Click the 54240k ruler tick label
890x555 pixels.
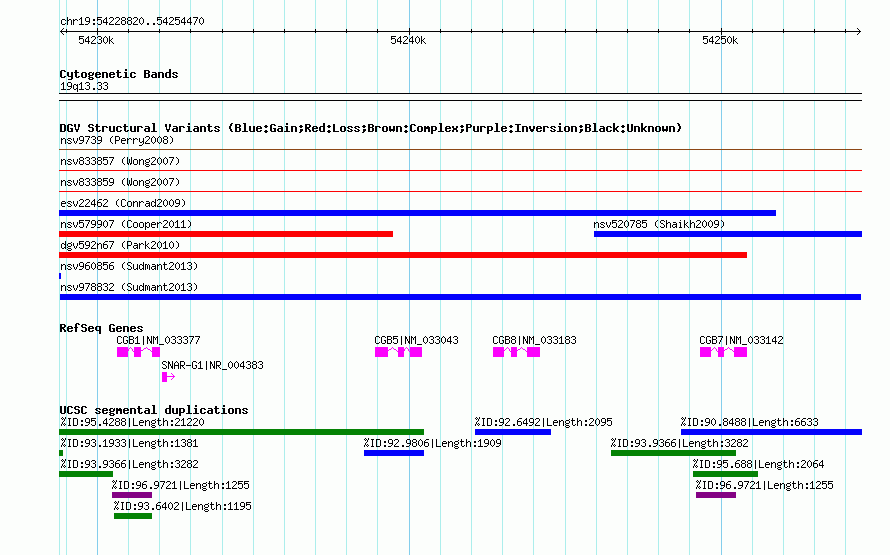pos(408,40)
